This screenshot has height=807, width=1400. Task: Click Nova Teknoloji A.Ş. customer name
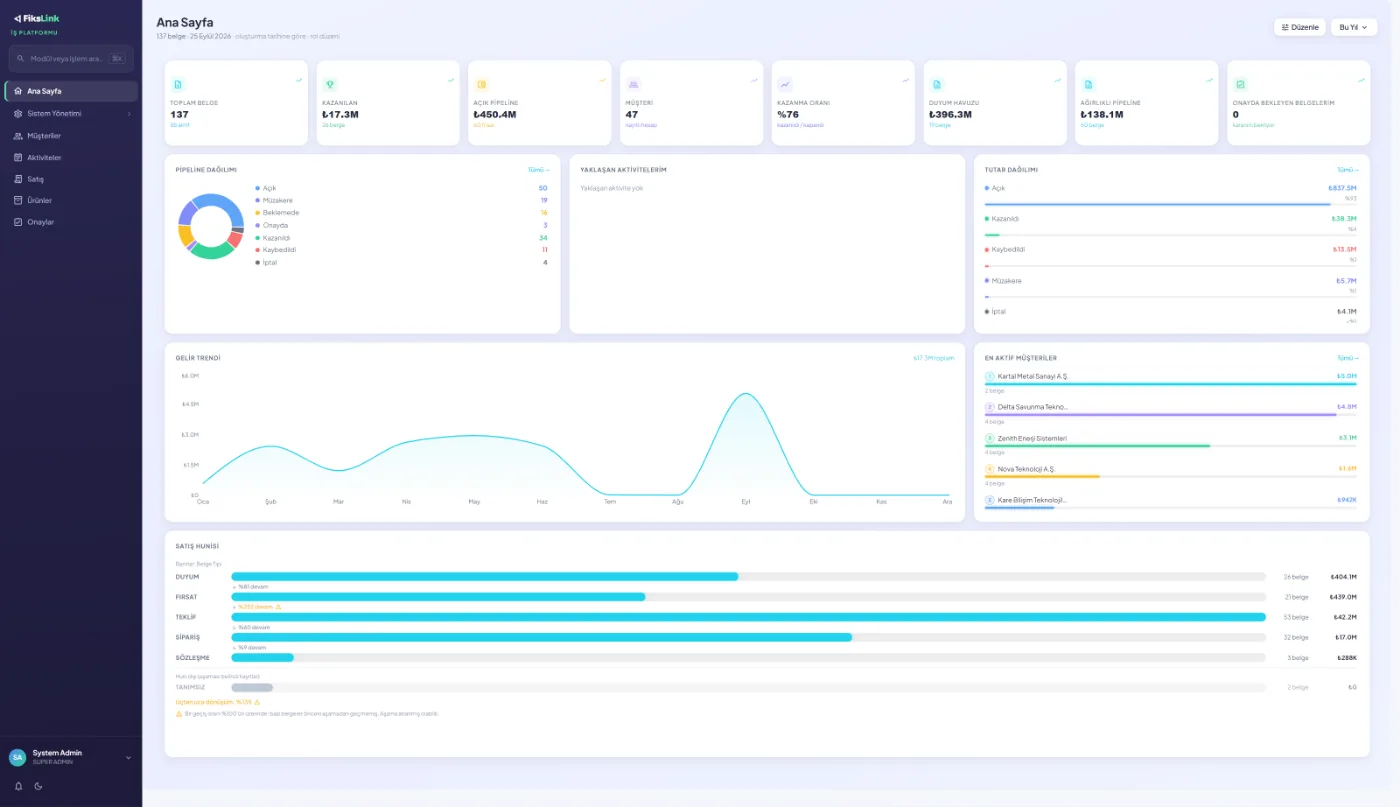[x=1026, y=469]
